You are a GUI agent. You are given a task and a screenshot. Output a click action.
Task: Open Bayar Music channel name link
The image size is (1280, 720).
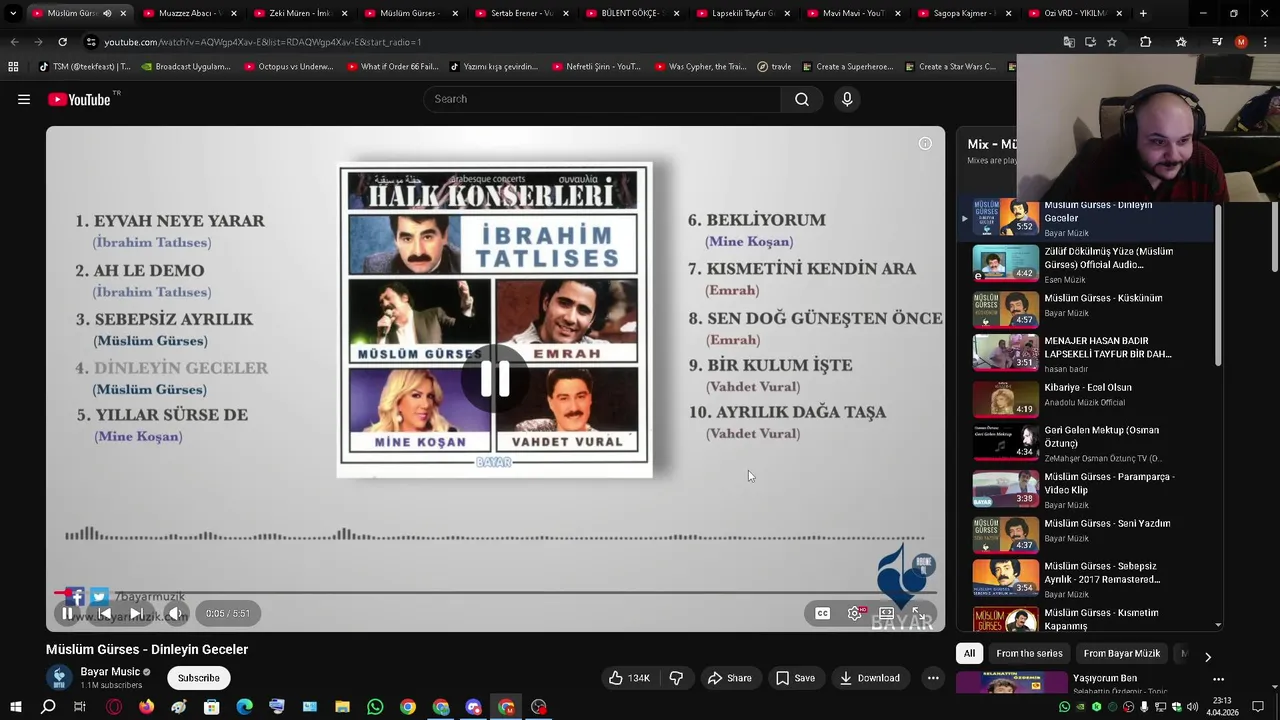point(110,672)
